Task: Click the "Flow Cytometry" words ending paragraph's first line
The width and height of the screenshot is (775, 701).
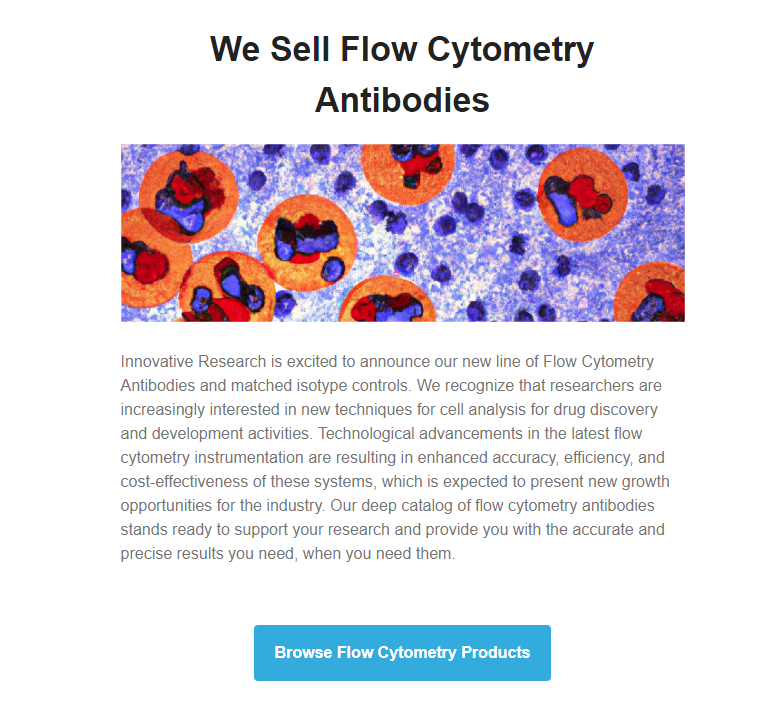Action: tap(598, 361)
